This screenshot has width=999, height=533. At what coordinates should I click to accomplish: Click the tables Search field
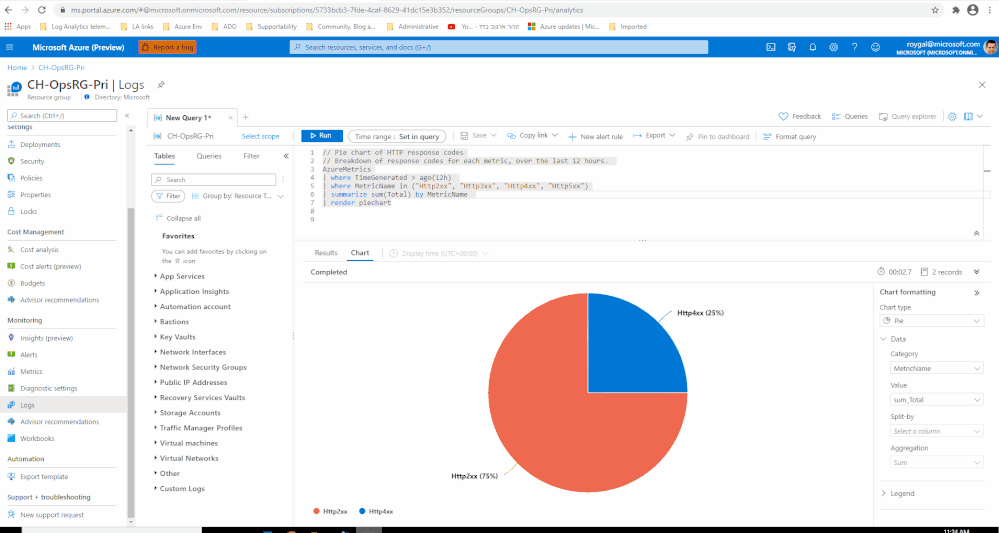(x=213, y=180)
